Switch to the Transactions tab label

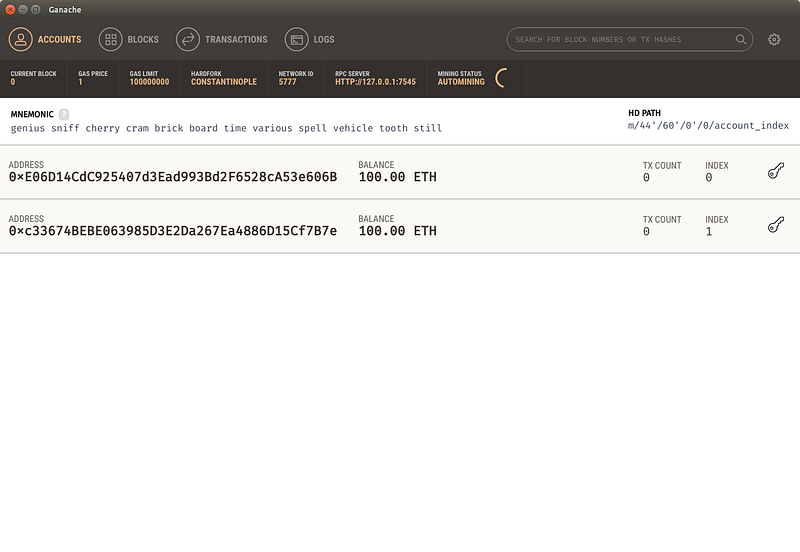point(236,40)
